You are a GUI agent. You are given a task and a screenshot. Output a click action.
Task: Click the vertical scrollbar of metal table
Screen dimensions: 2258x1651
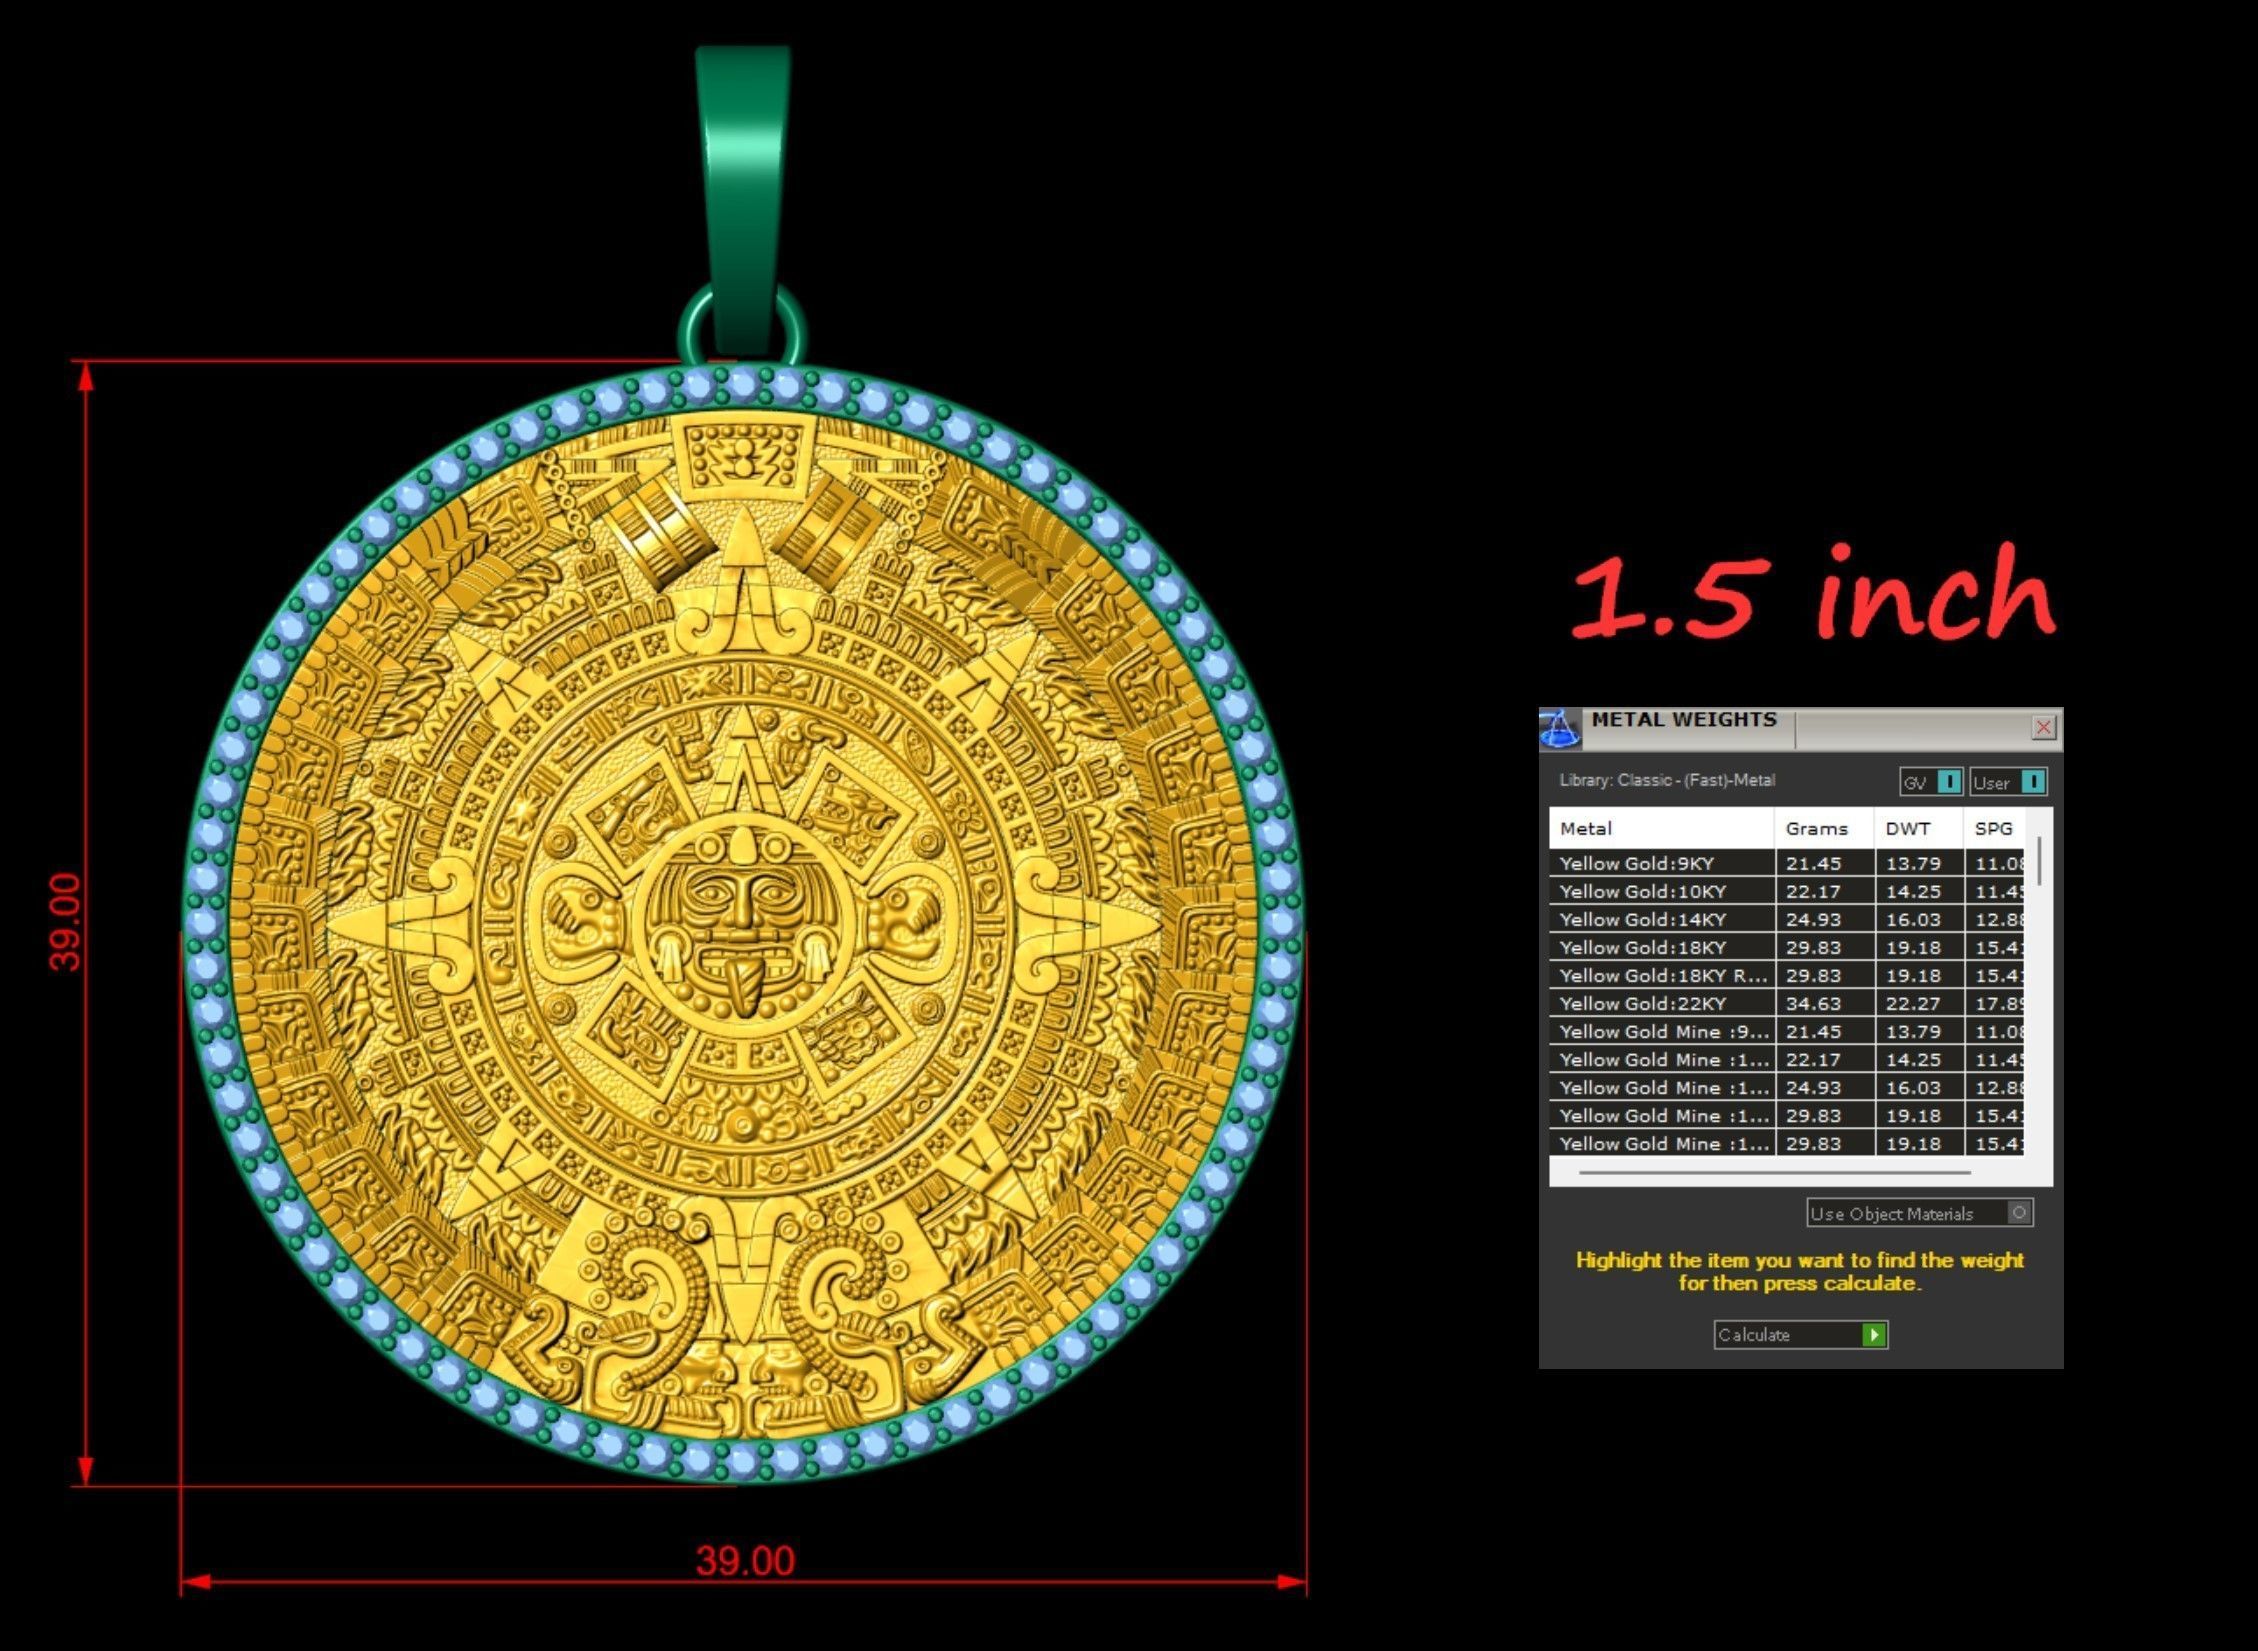click(2038, 862)
